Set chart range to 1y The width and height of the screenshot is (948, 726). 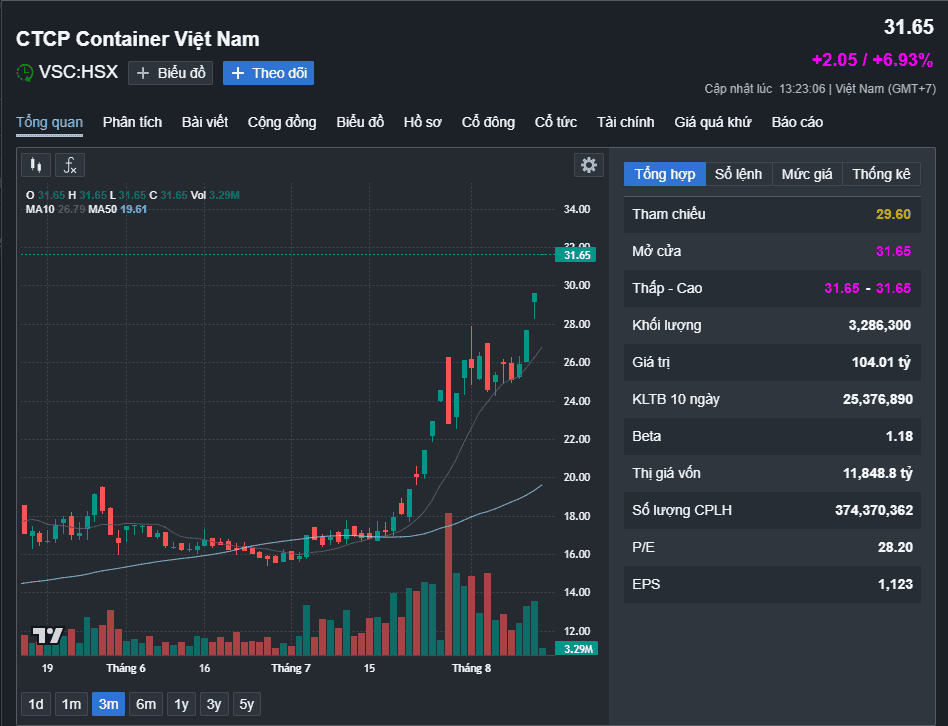point(181,704)
